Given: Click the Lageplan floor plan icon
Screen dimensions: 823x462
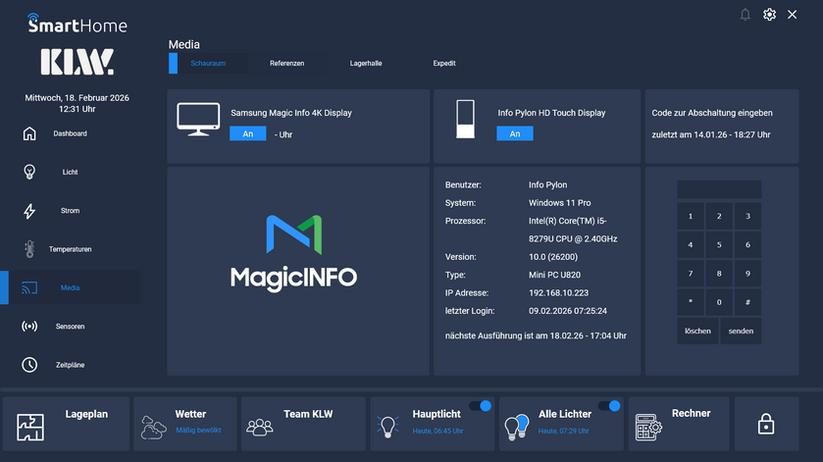Looking at the screenshot, I should (30, 427).
